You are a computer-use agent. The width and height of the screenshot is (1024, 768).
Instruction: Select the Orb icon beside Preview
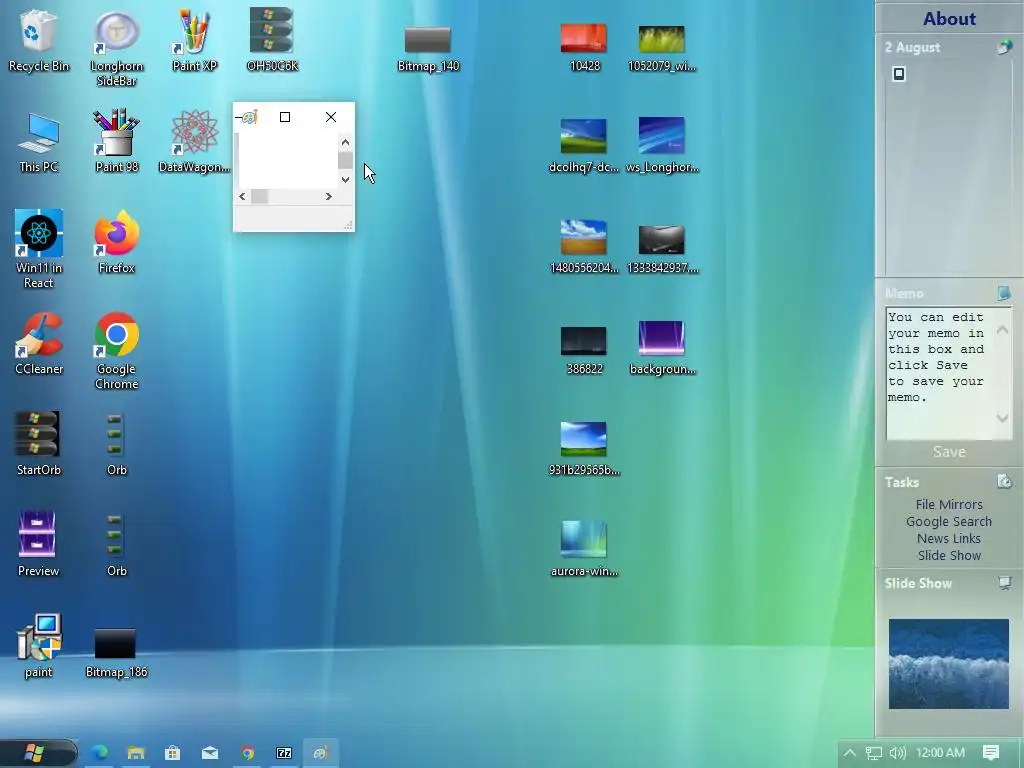pyautogui.click(x=116, y=545)
